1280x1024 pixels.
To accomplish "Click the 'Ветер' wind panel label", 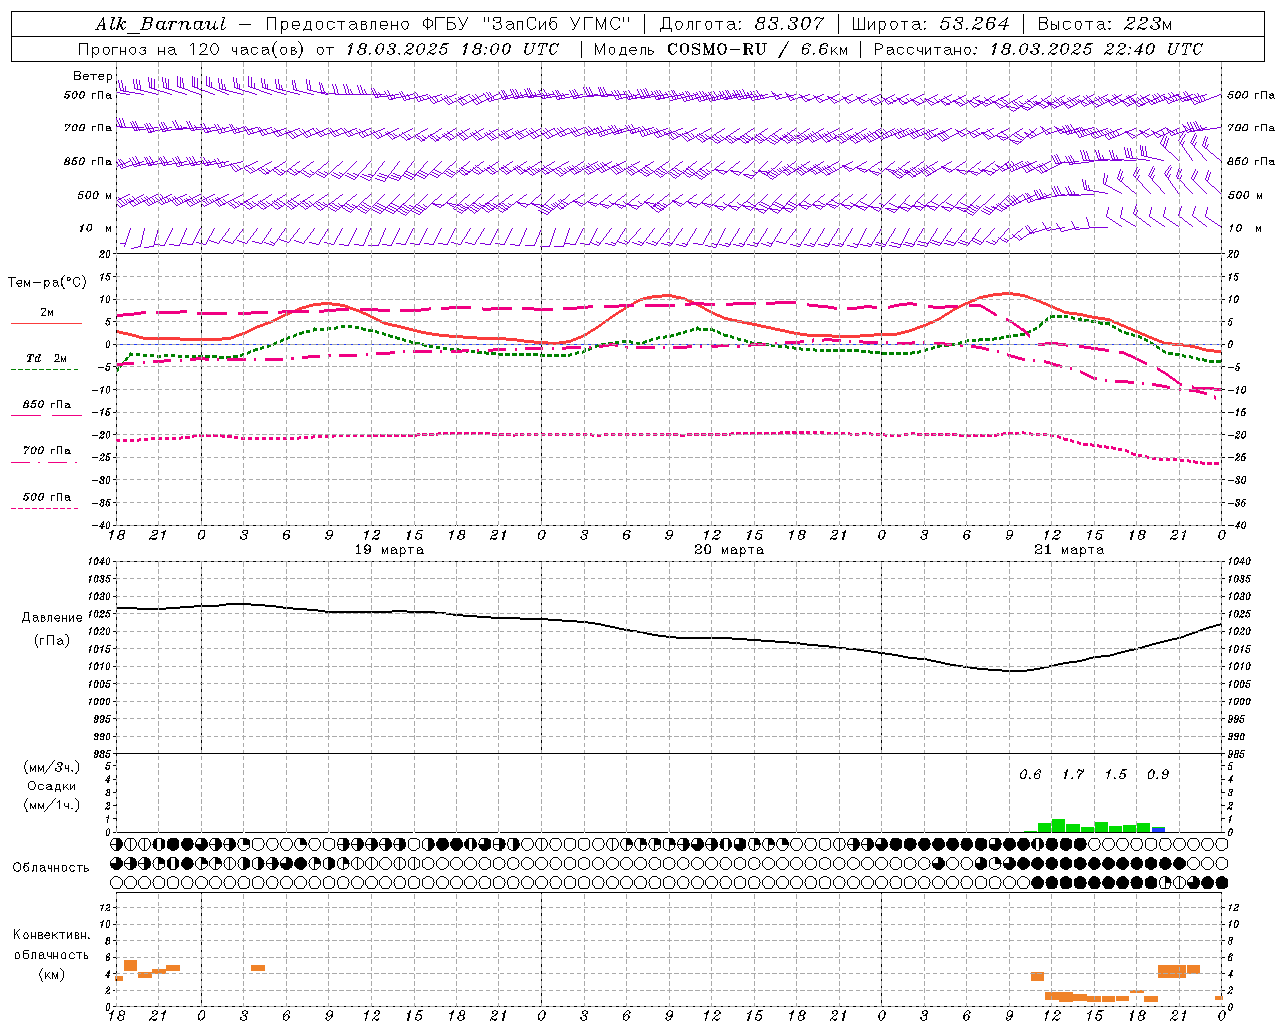I will (x=92, y=76).
